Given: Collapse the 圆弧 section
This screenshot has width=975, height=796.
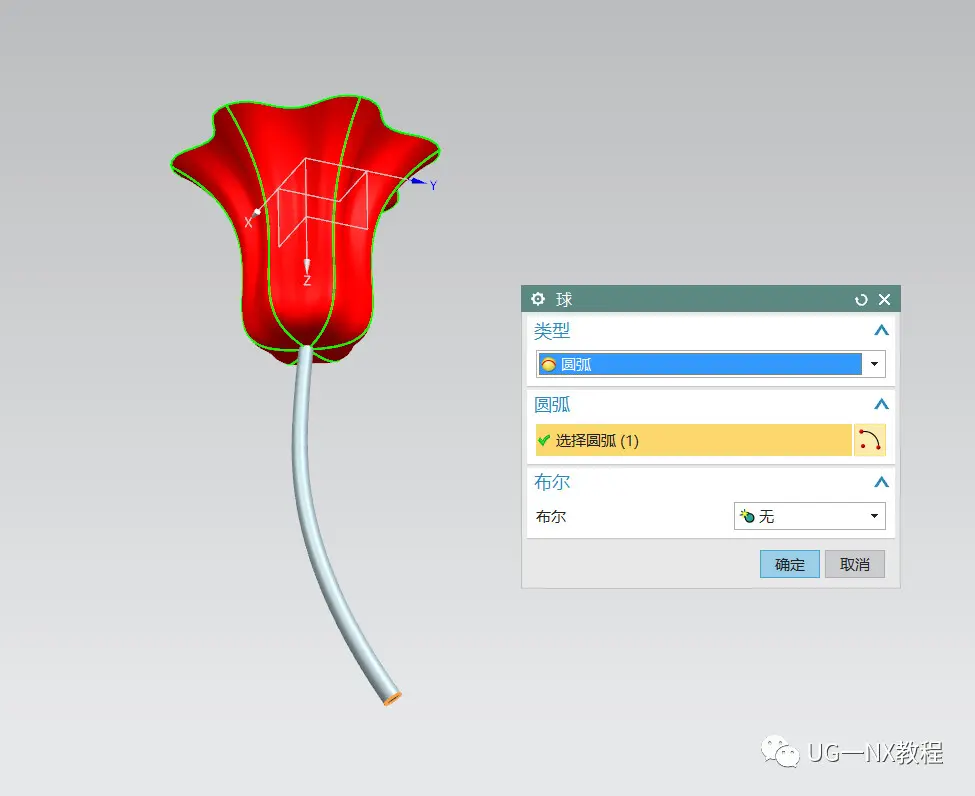Looking at the screenshot, I should click(x=881, y=404).
